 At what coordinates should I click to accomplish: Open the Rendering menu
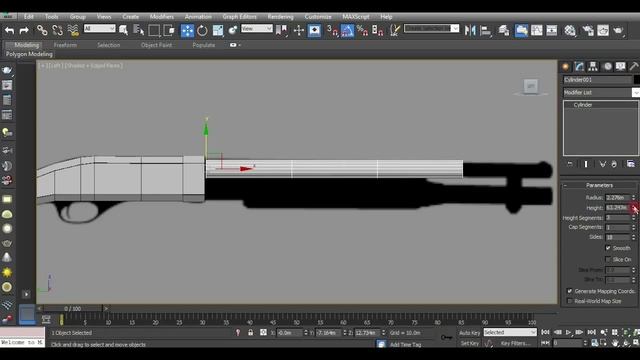point(280,17)
